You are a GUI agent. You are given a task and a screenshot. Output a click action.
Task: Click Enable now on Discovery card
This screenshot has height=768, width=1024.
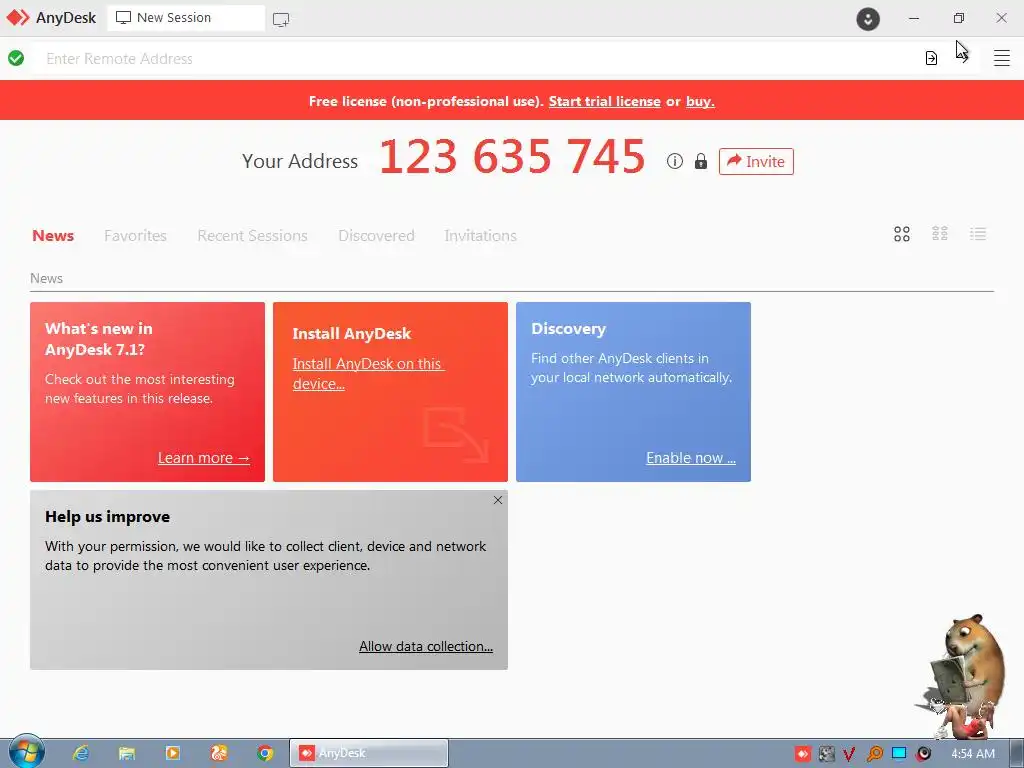coord(691,458)
